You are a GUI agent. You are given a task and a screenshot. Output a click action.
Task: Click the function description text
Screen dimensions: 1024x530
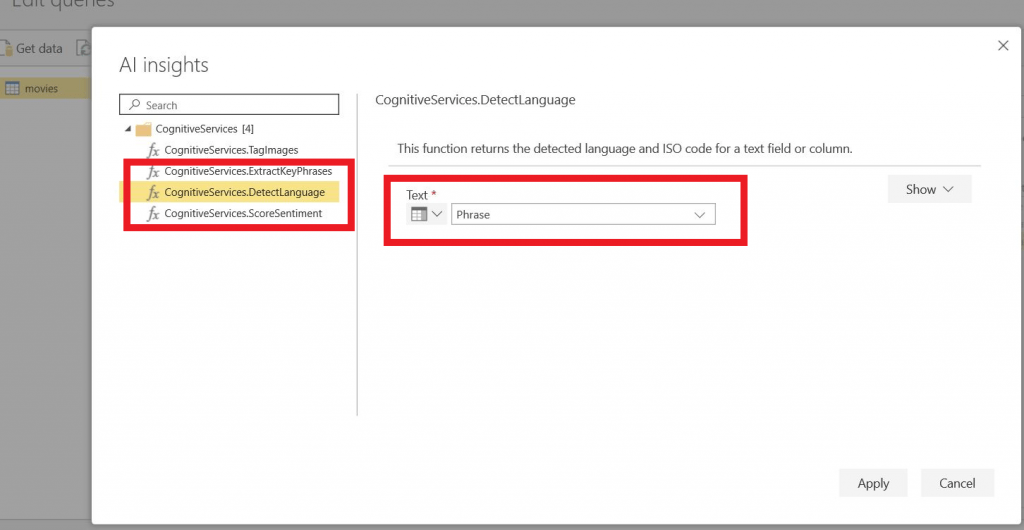point(625,149)
